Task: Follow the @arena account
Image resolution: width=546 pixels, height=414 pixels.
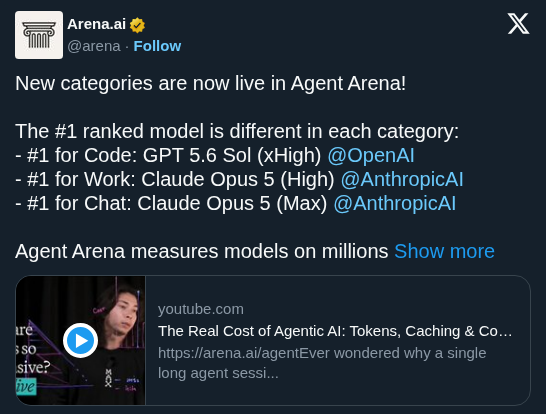Action: [157, 46]
